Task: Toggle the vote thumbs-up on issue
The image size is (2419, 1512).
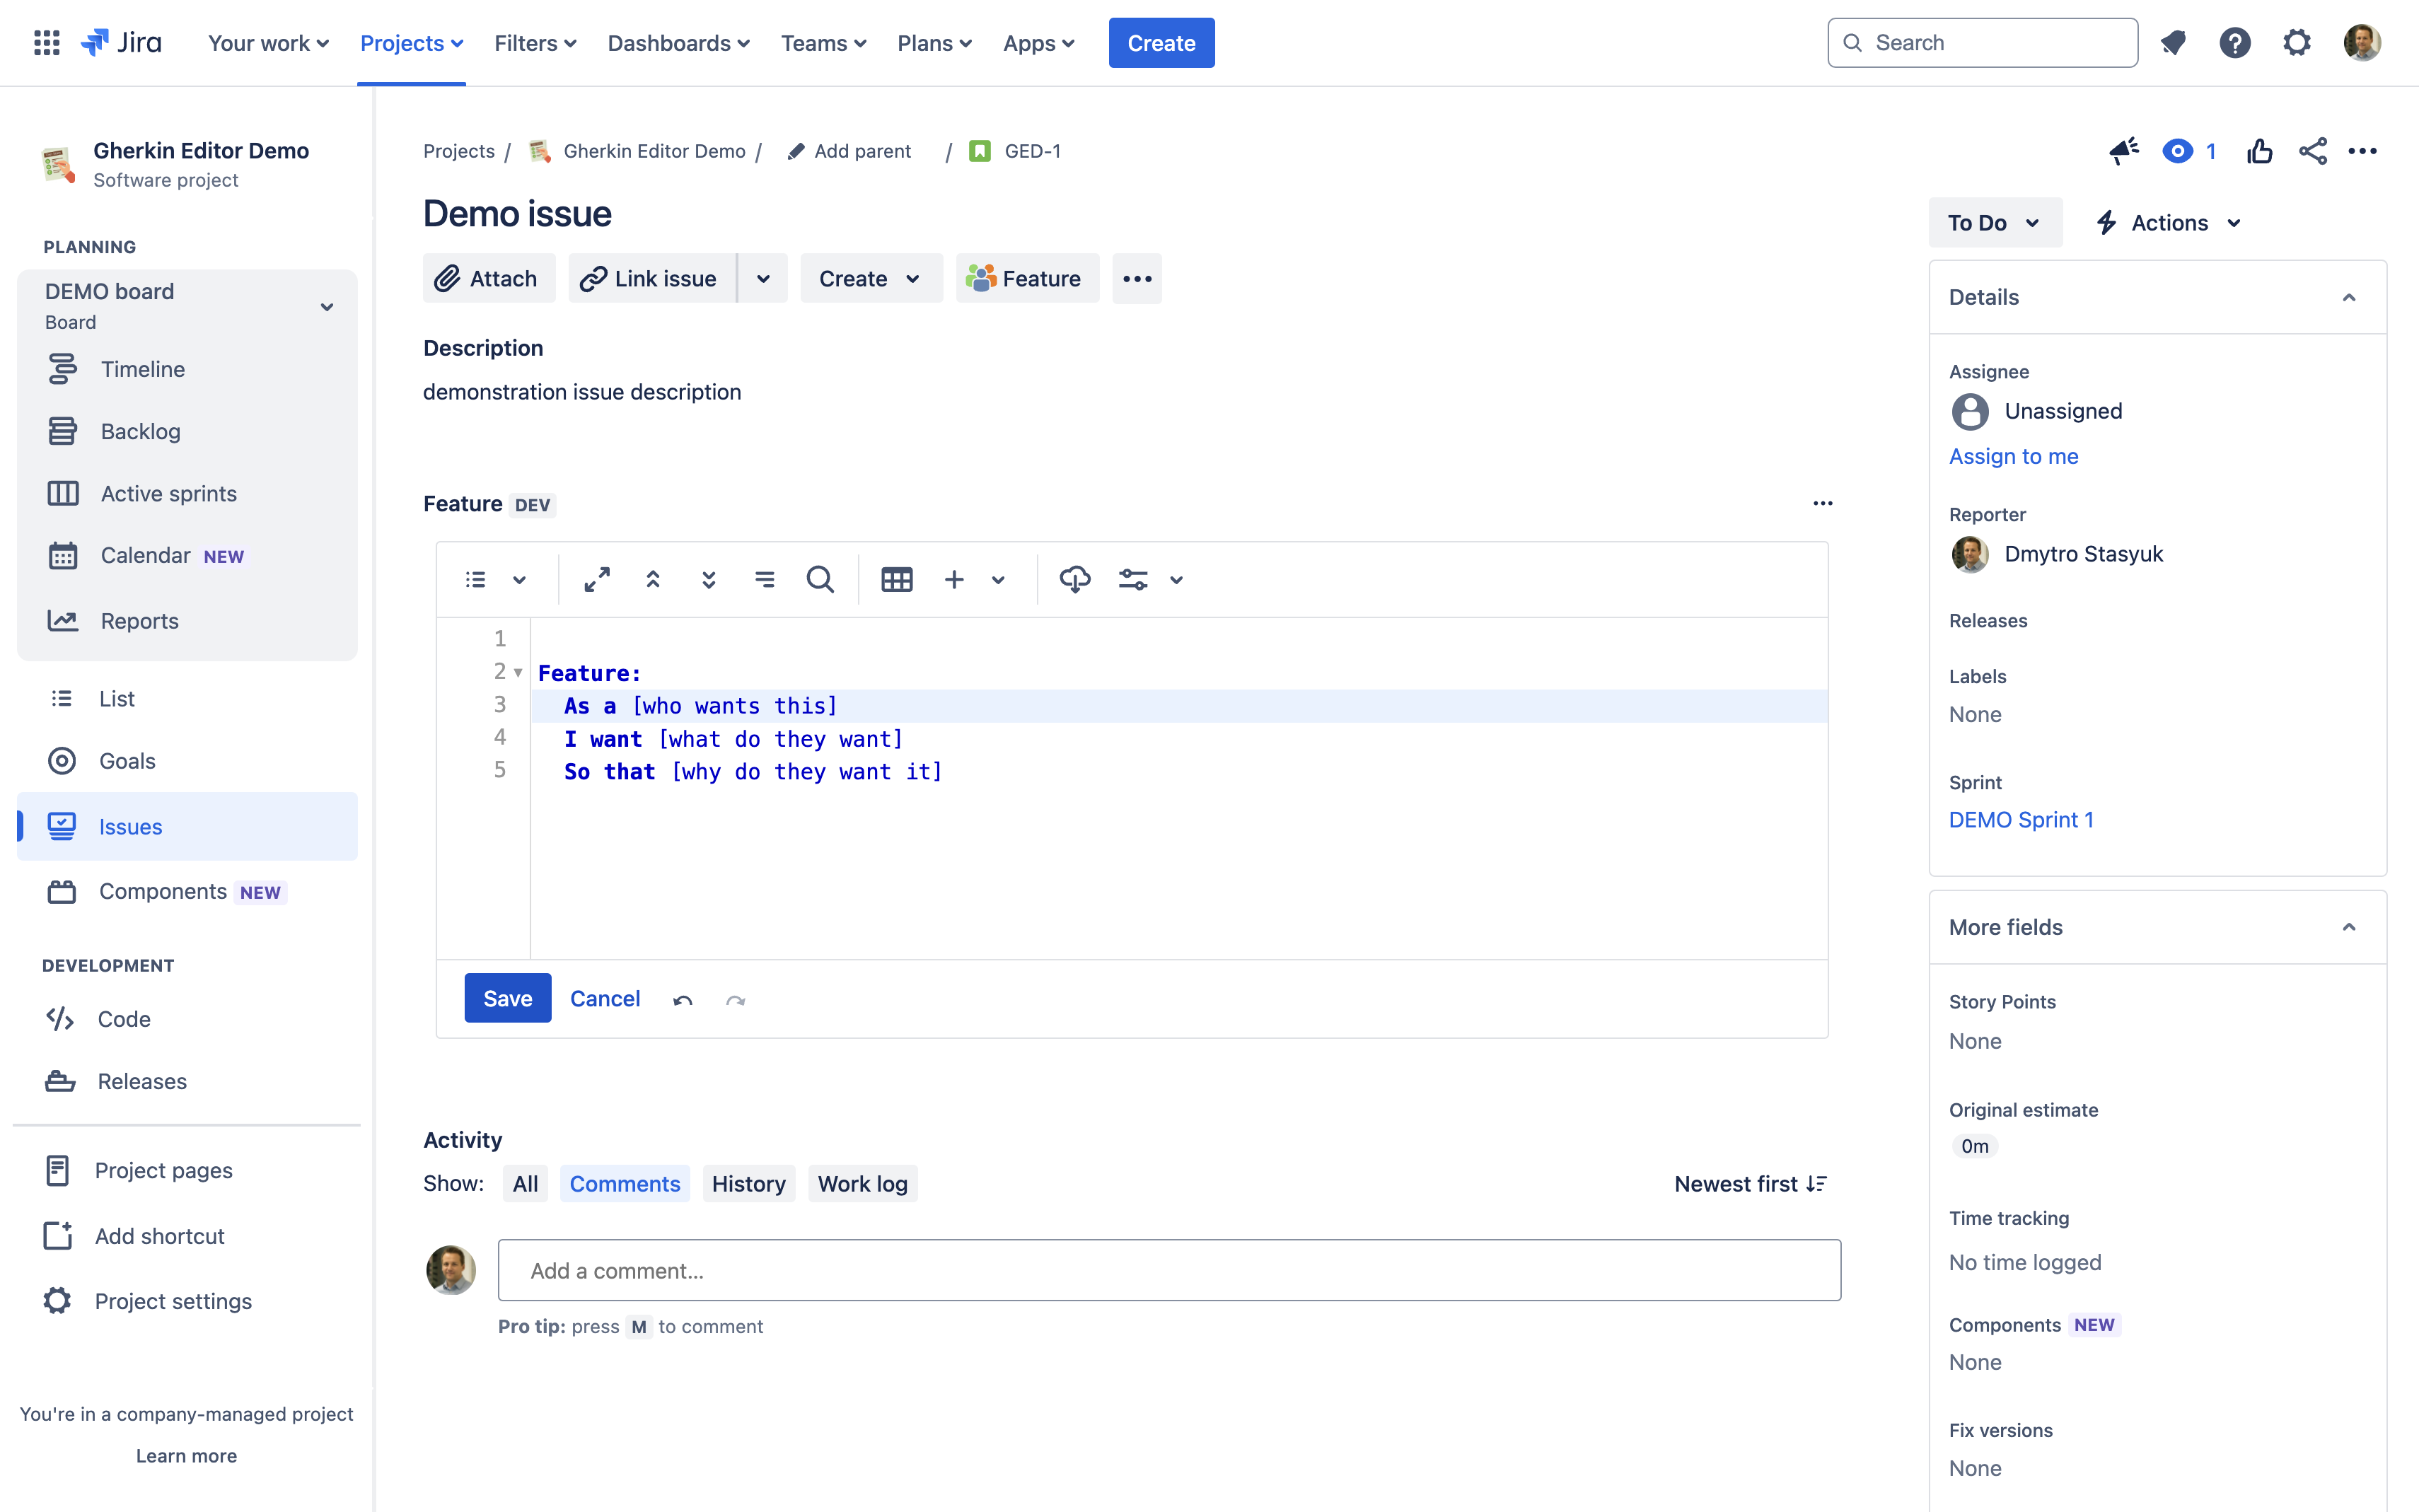Action: 2260,151
